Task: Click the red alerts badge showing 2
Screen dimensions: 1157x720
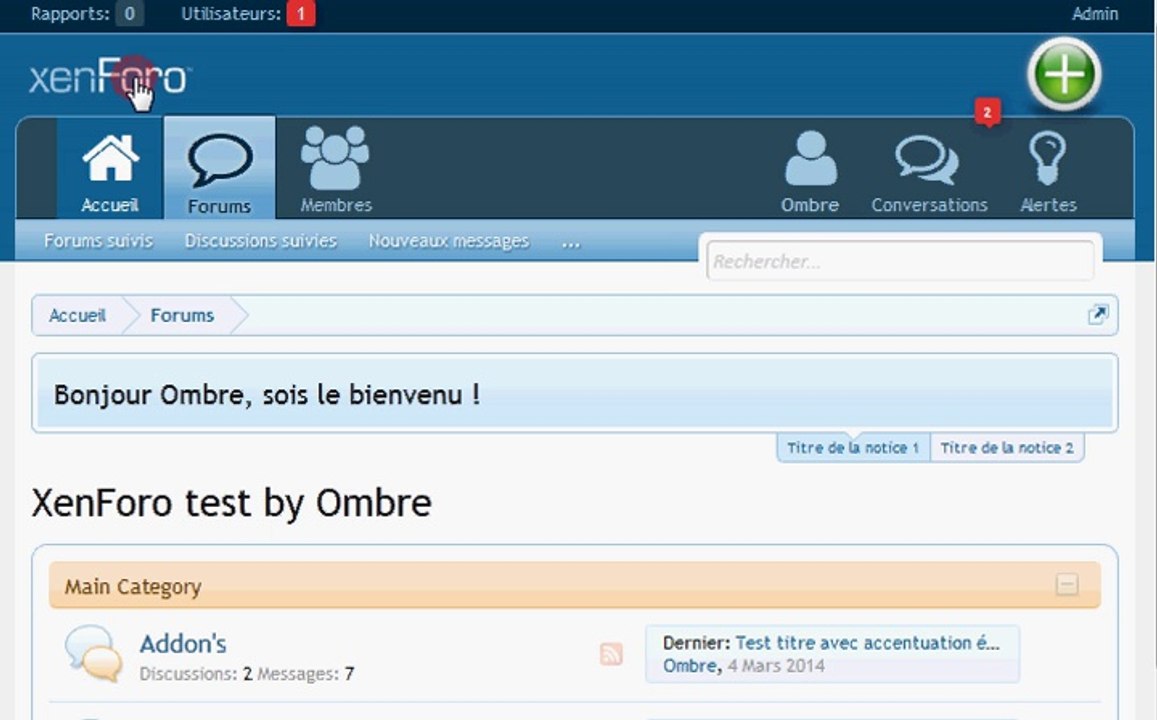Action: pyautogui.click(x=987, y=112)
